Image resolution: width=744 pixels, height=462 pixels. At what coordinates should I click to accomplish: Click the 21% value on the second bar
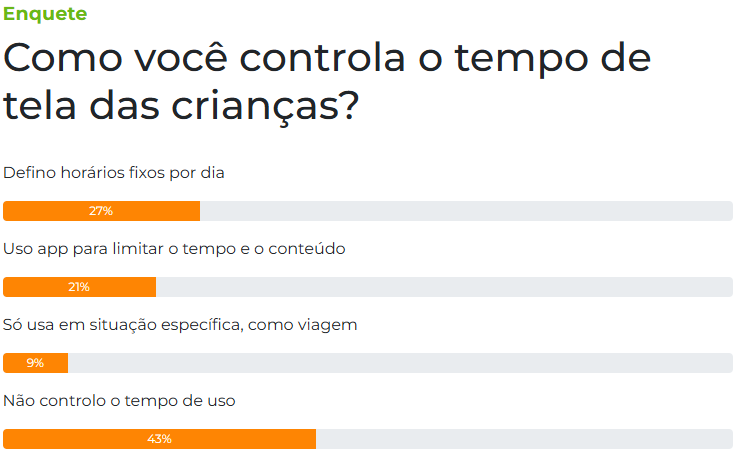pyautogui.click(x=79, y=287)
